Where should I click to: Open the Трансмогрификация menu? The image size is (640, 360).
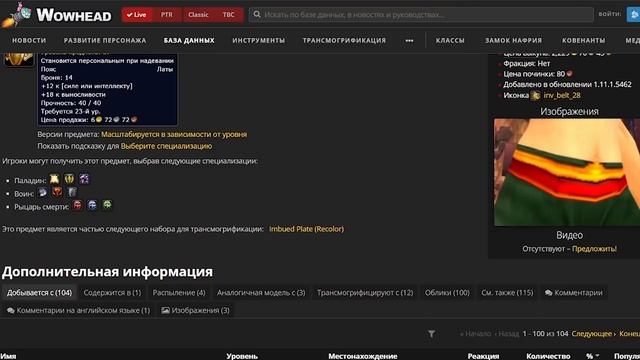coord(344,40)
